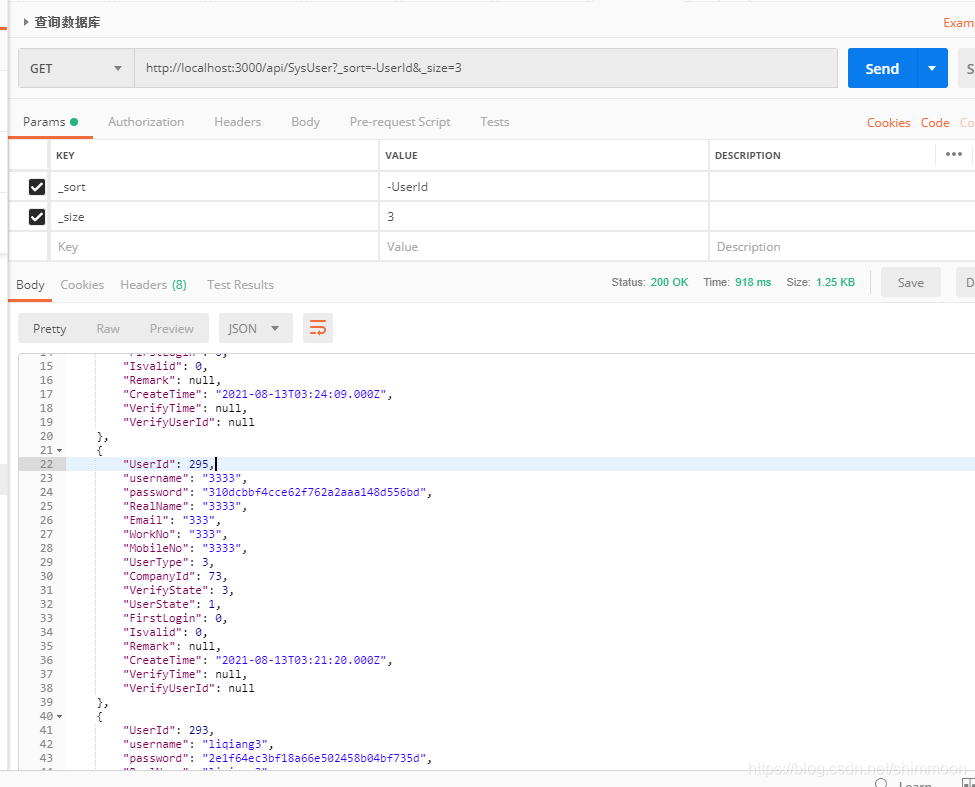Collapse JSON object at line 21
Viewport: 975px width, 787px height.
(x=60, y=450)
